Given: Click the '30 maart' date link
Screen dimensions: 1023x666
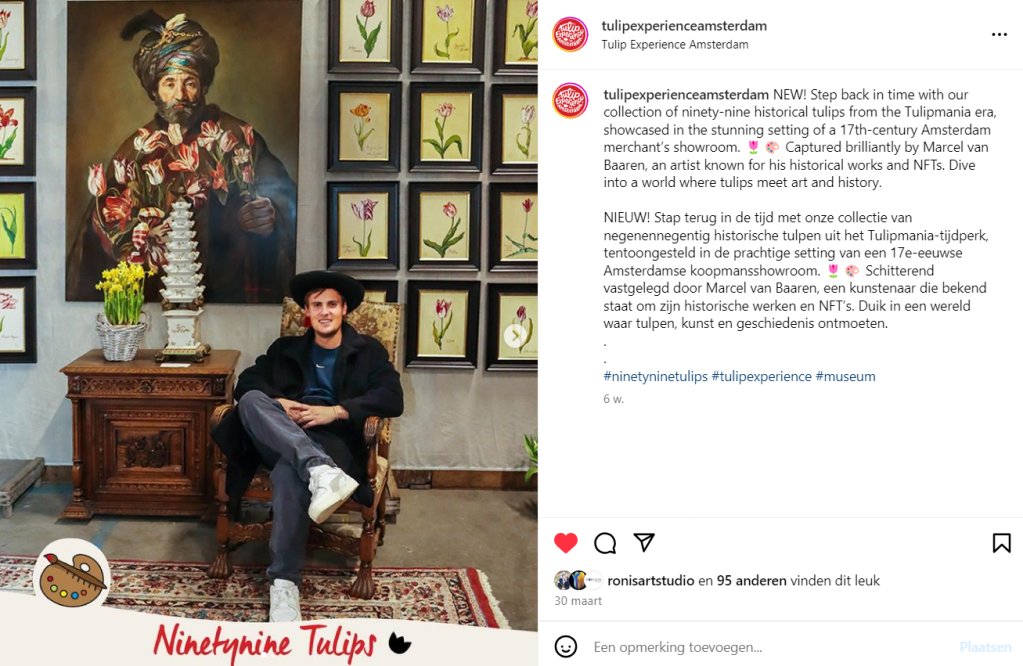Looking at the screenshot, I should coord(578,601).
